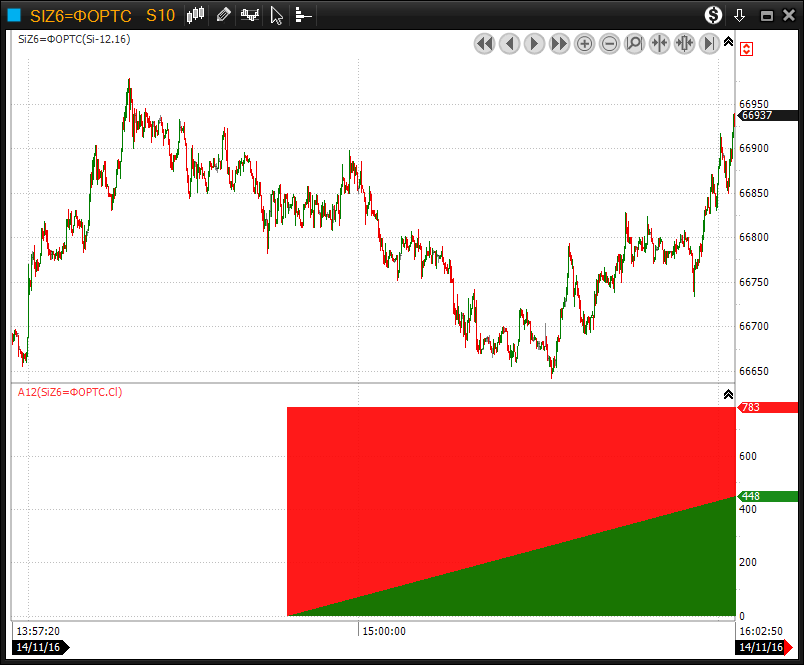Image resolution: width=804 pixels, height=665 pixels.
Task: Zoom out with the minus button
Action: 609,43
